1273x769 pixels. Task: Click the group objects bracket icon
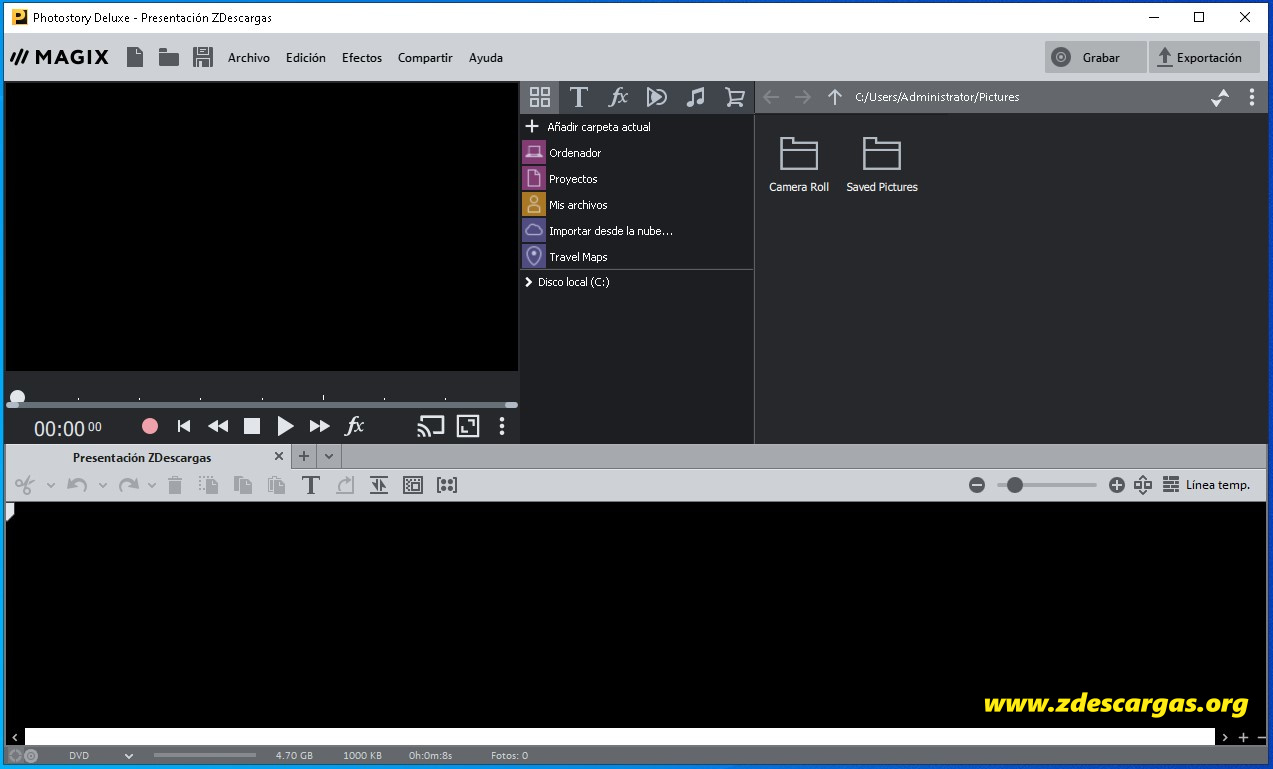pyautogui.click(x=447, y=485)
